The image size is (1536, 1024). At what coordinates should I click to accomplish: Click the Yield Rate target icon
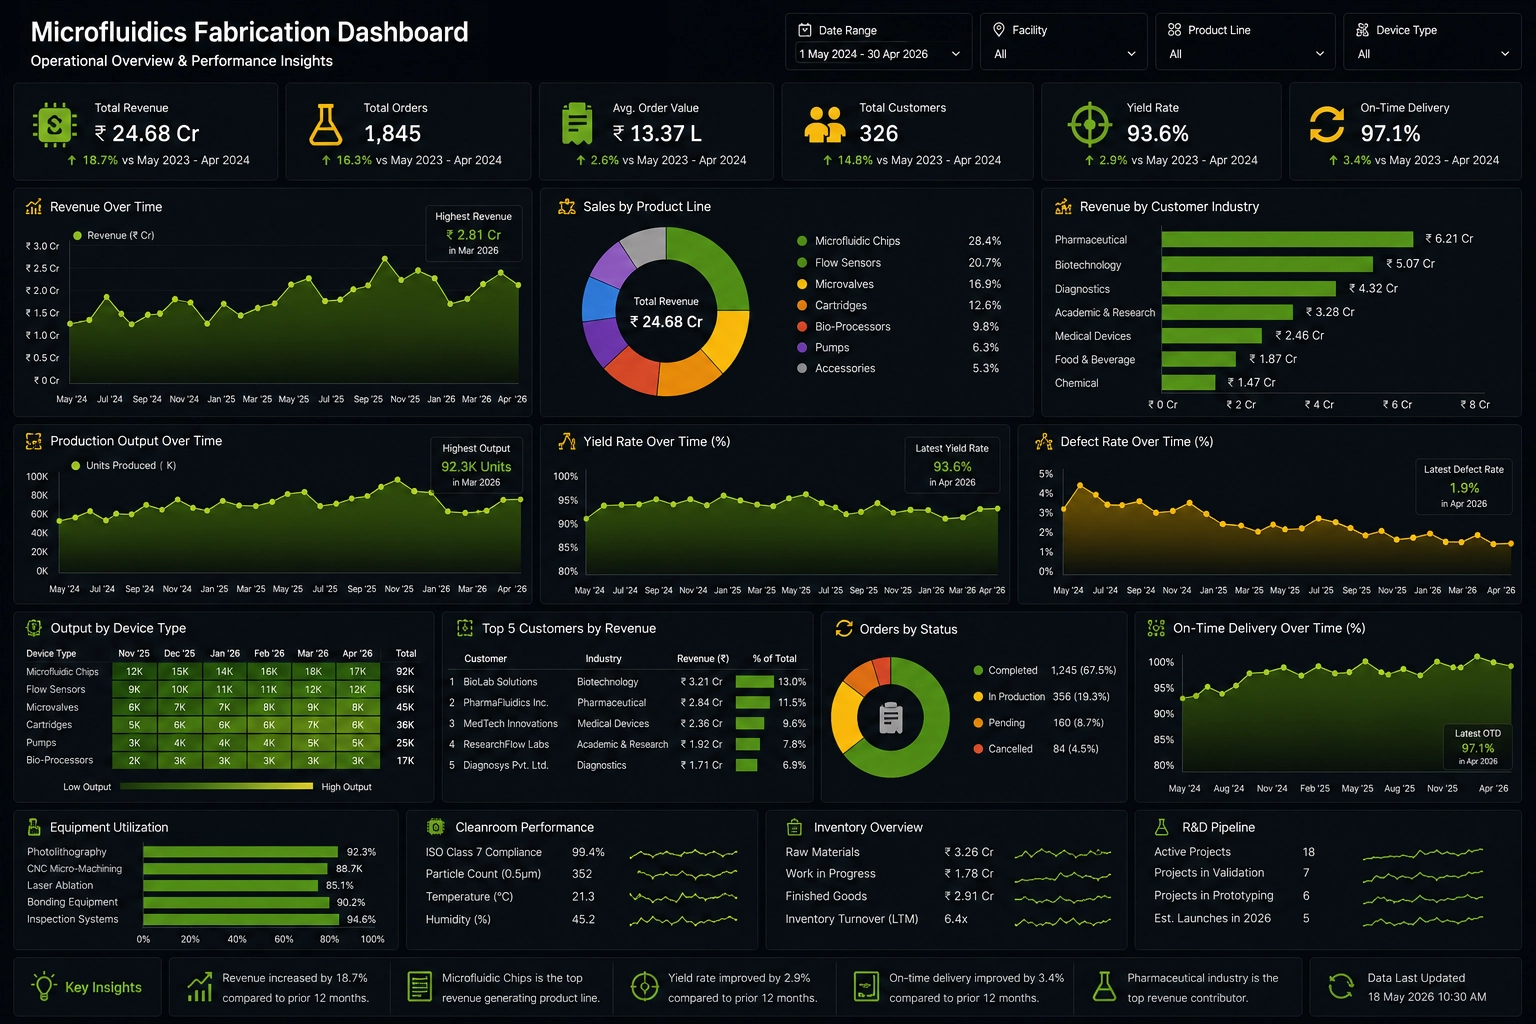(1090, 125)
